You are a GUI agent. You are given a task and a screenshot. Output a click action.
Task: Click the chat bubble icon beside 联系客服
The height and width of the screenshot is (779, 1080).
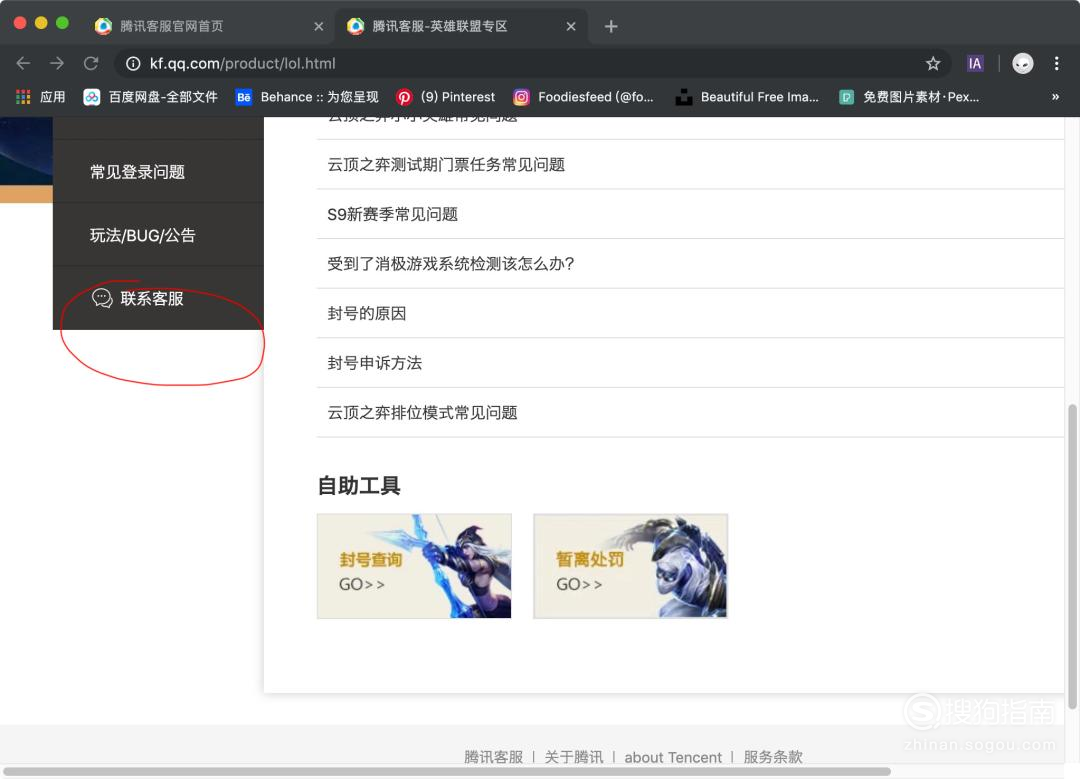point(102,298)
